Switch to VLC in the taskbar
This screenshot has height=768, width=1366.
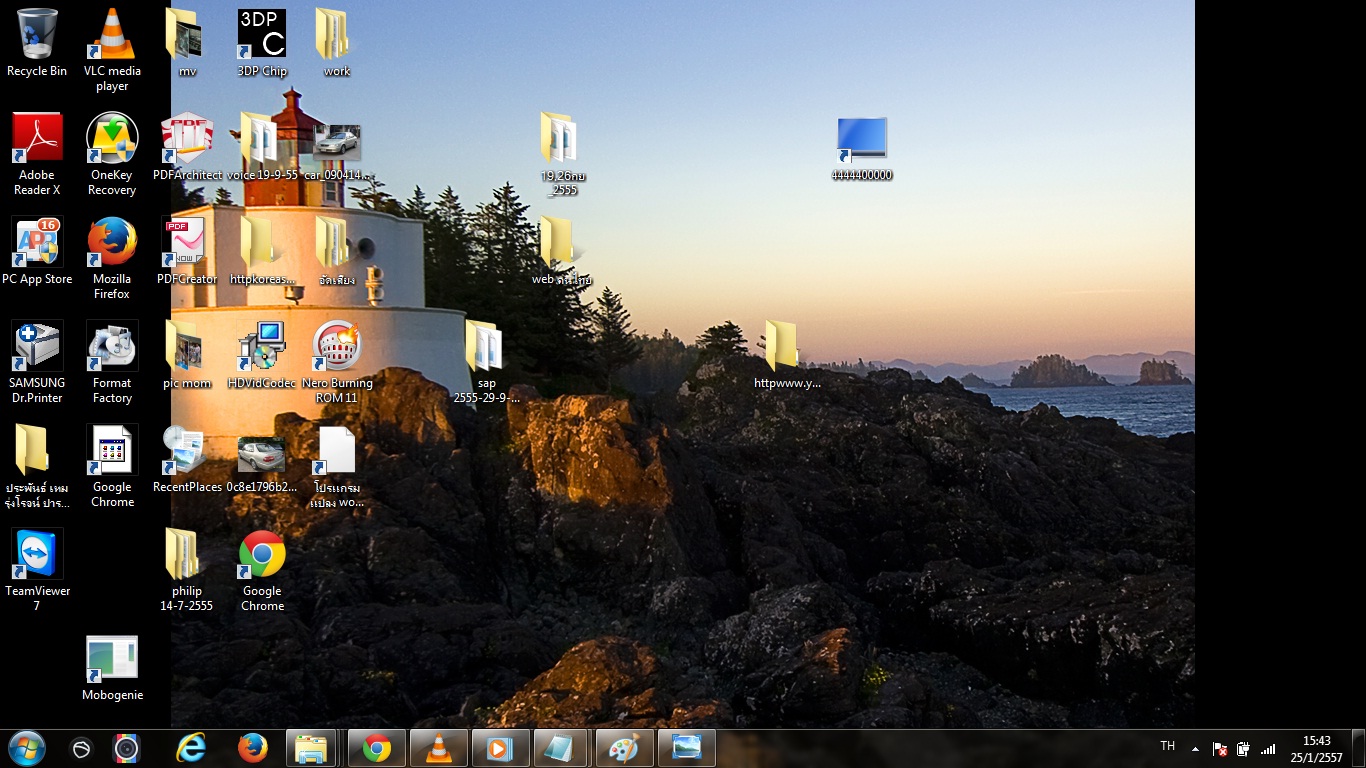pyautogui.click(x=438, y=748)
